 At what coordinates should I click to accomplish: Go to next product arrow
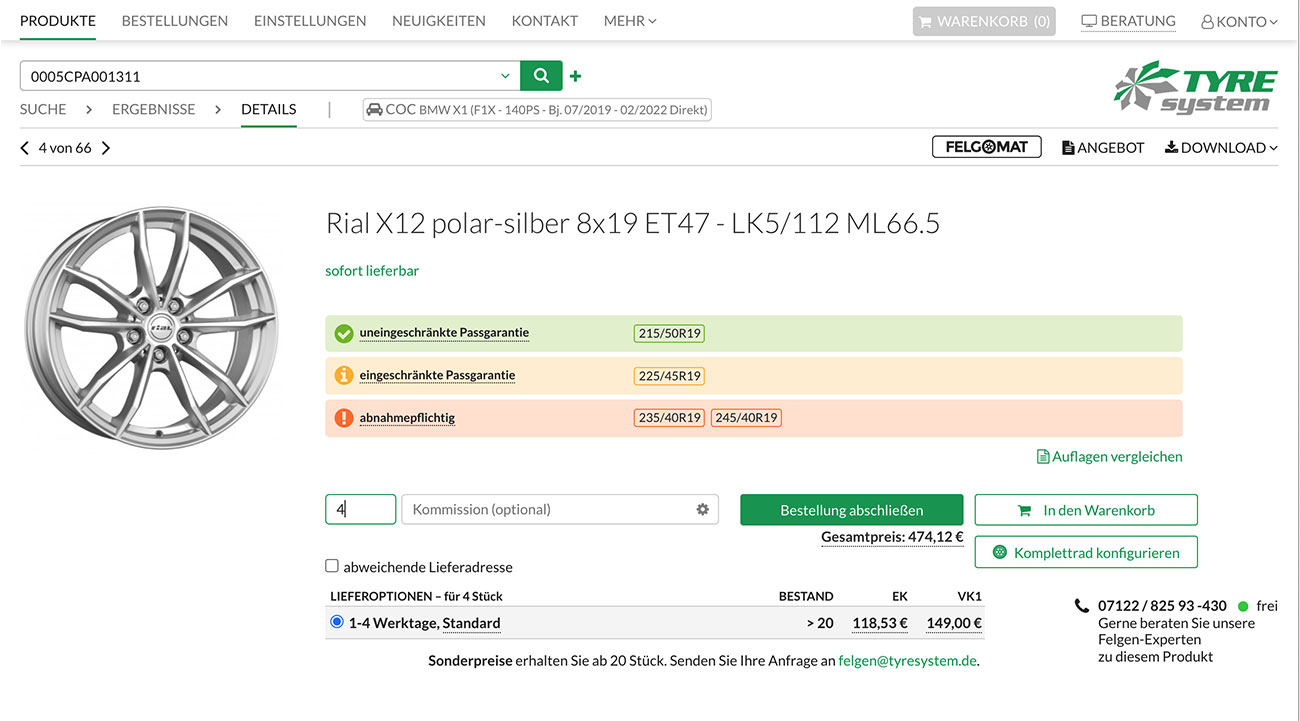point(106,148)
